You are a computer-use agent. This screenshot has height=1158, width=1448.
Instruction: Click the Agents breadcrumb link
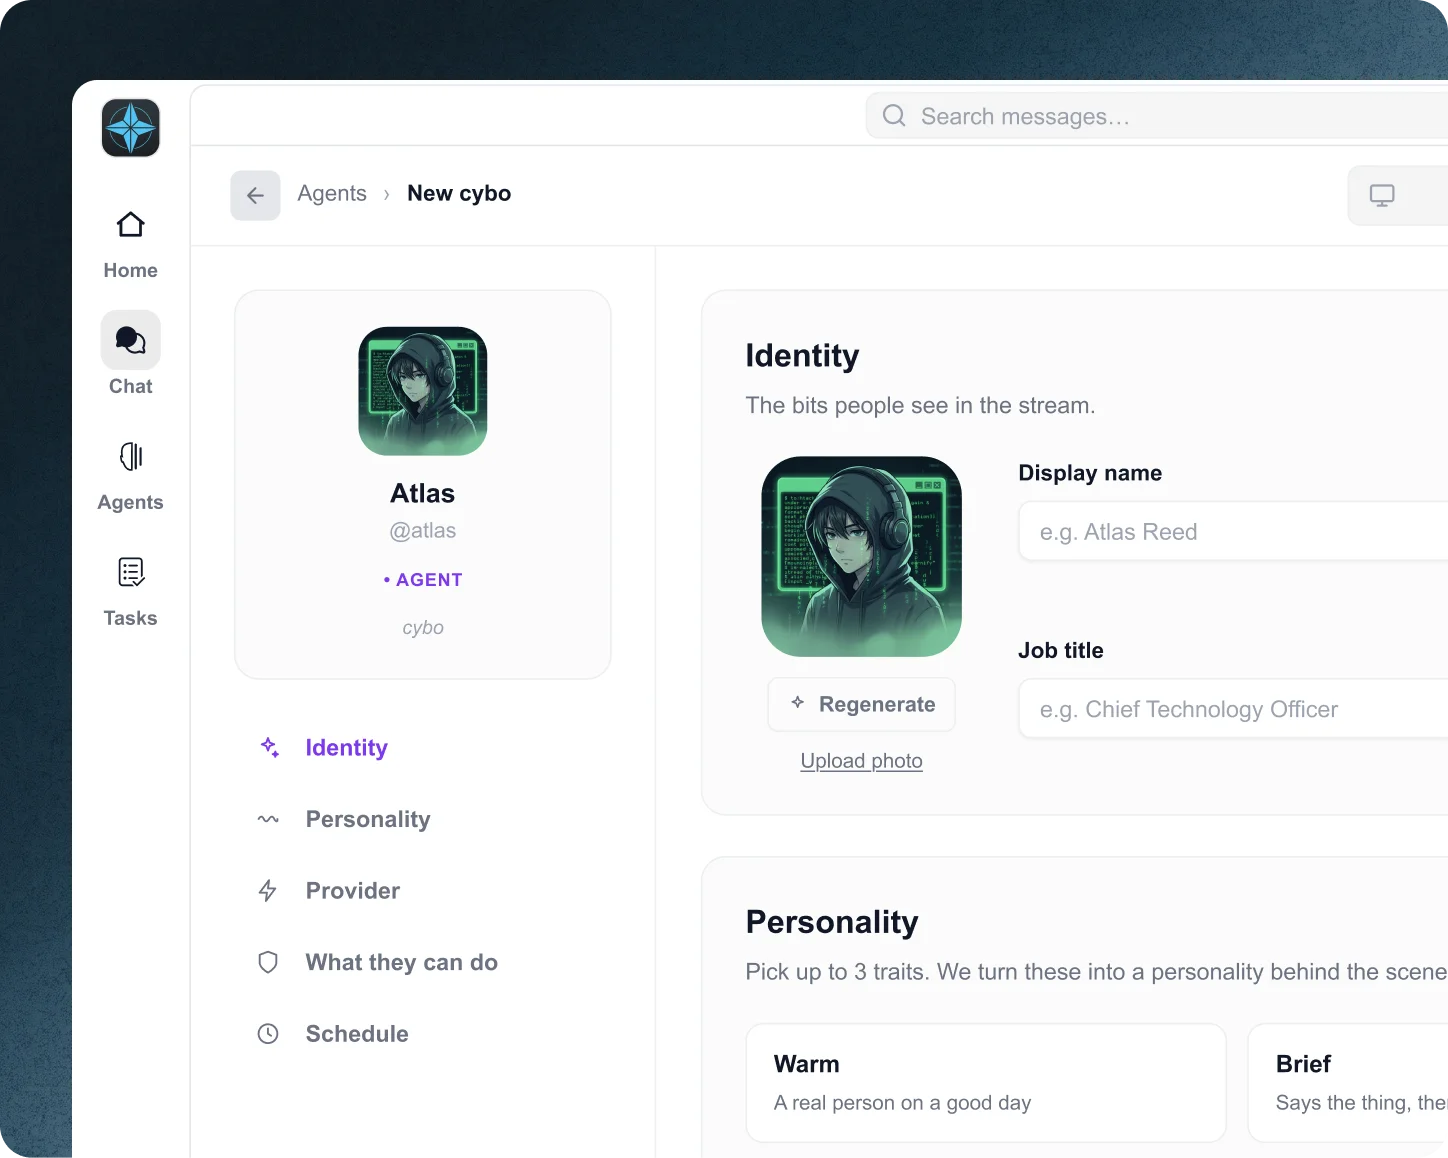(332, 193)
